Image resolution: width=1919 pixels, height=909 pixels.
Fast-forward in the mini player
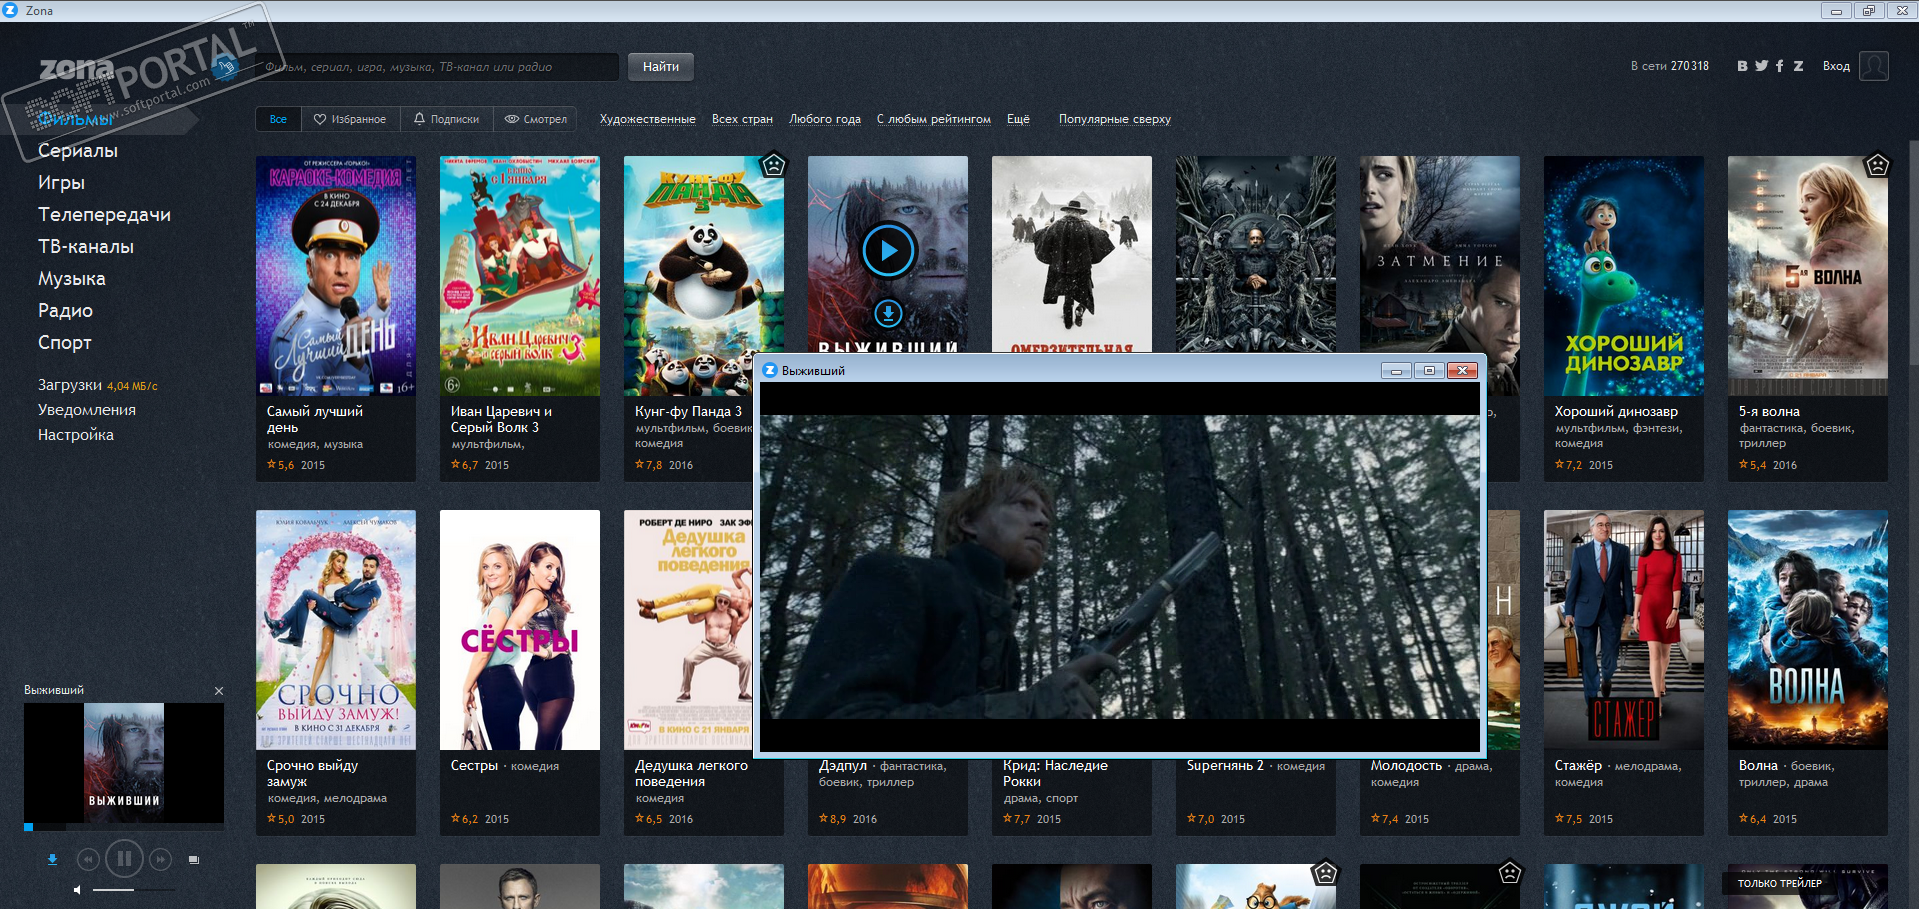pyautogui.click(x=160, y=859)
